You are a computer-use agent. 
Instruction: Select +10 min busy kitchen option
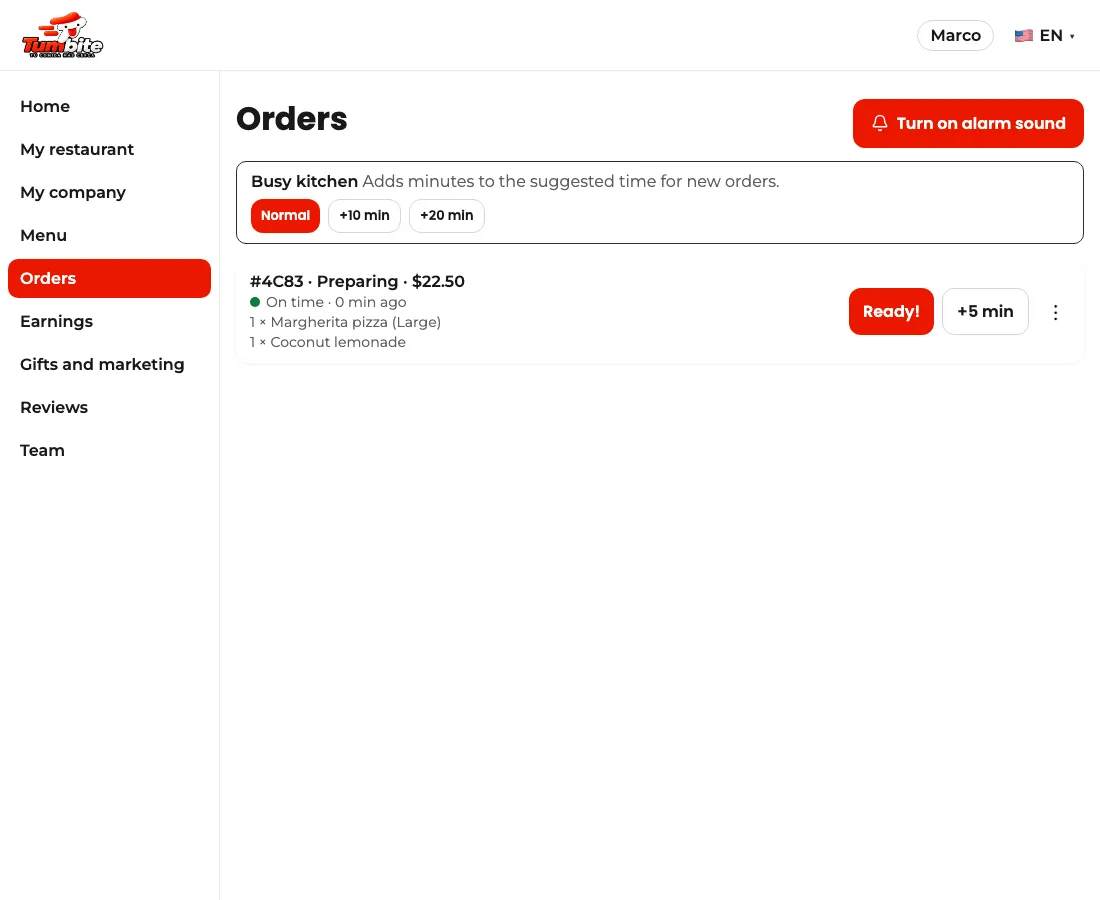[364, 215]
